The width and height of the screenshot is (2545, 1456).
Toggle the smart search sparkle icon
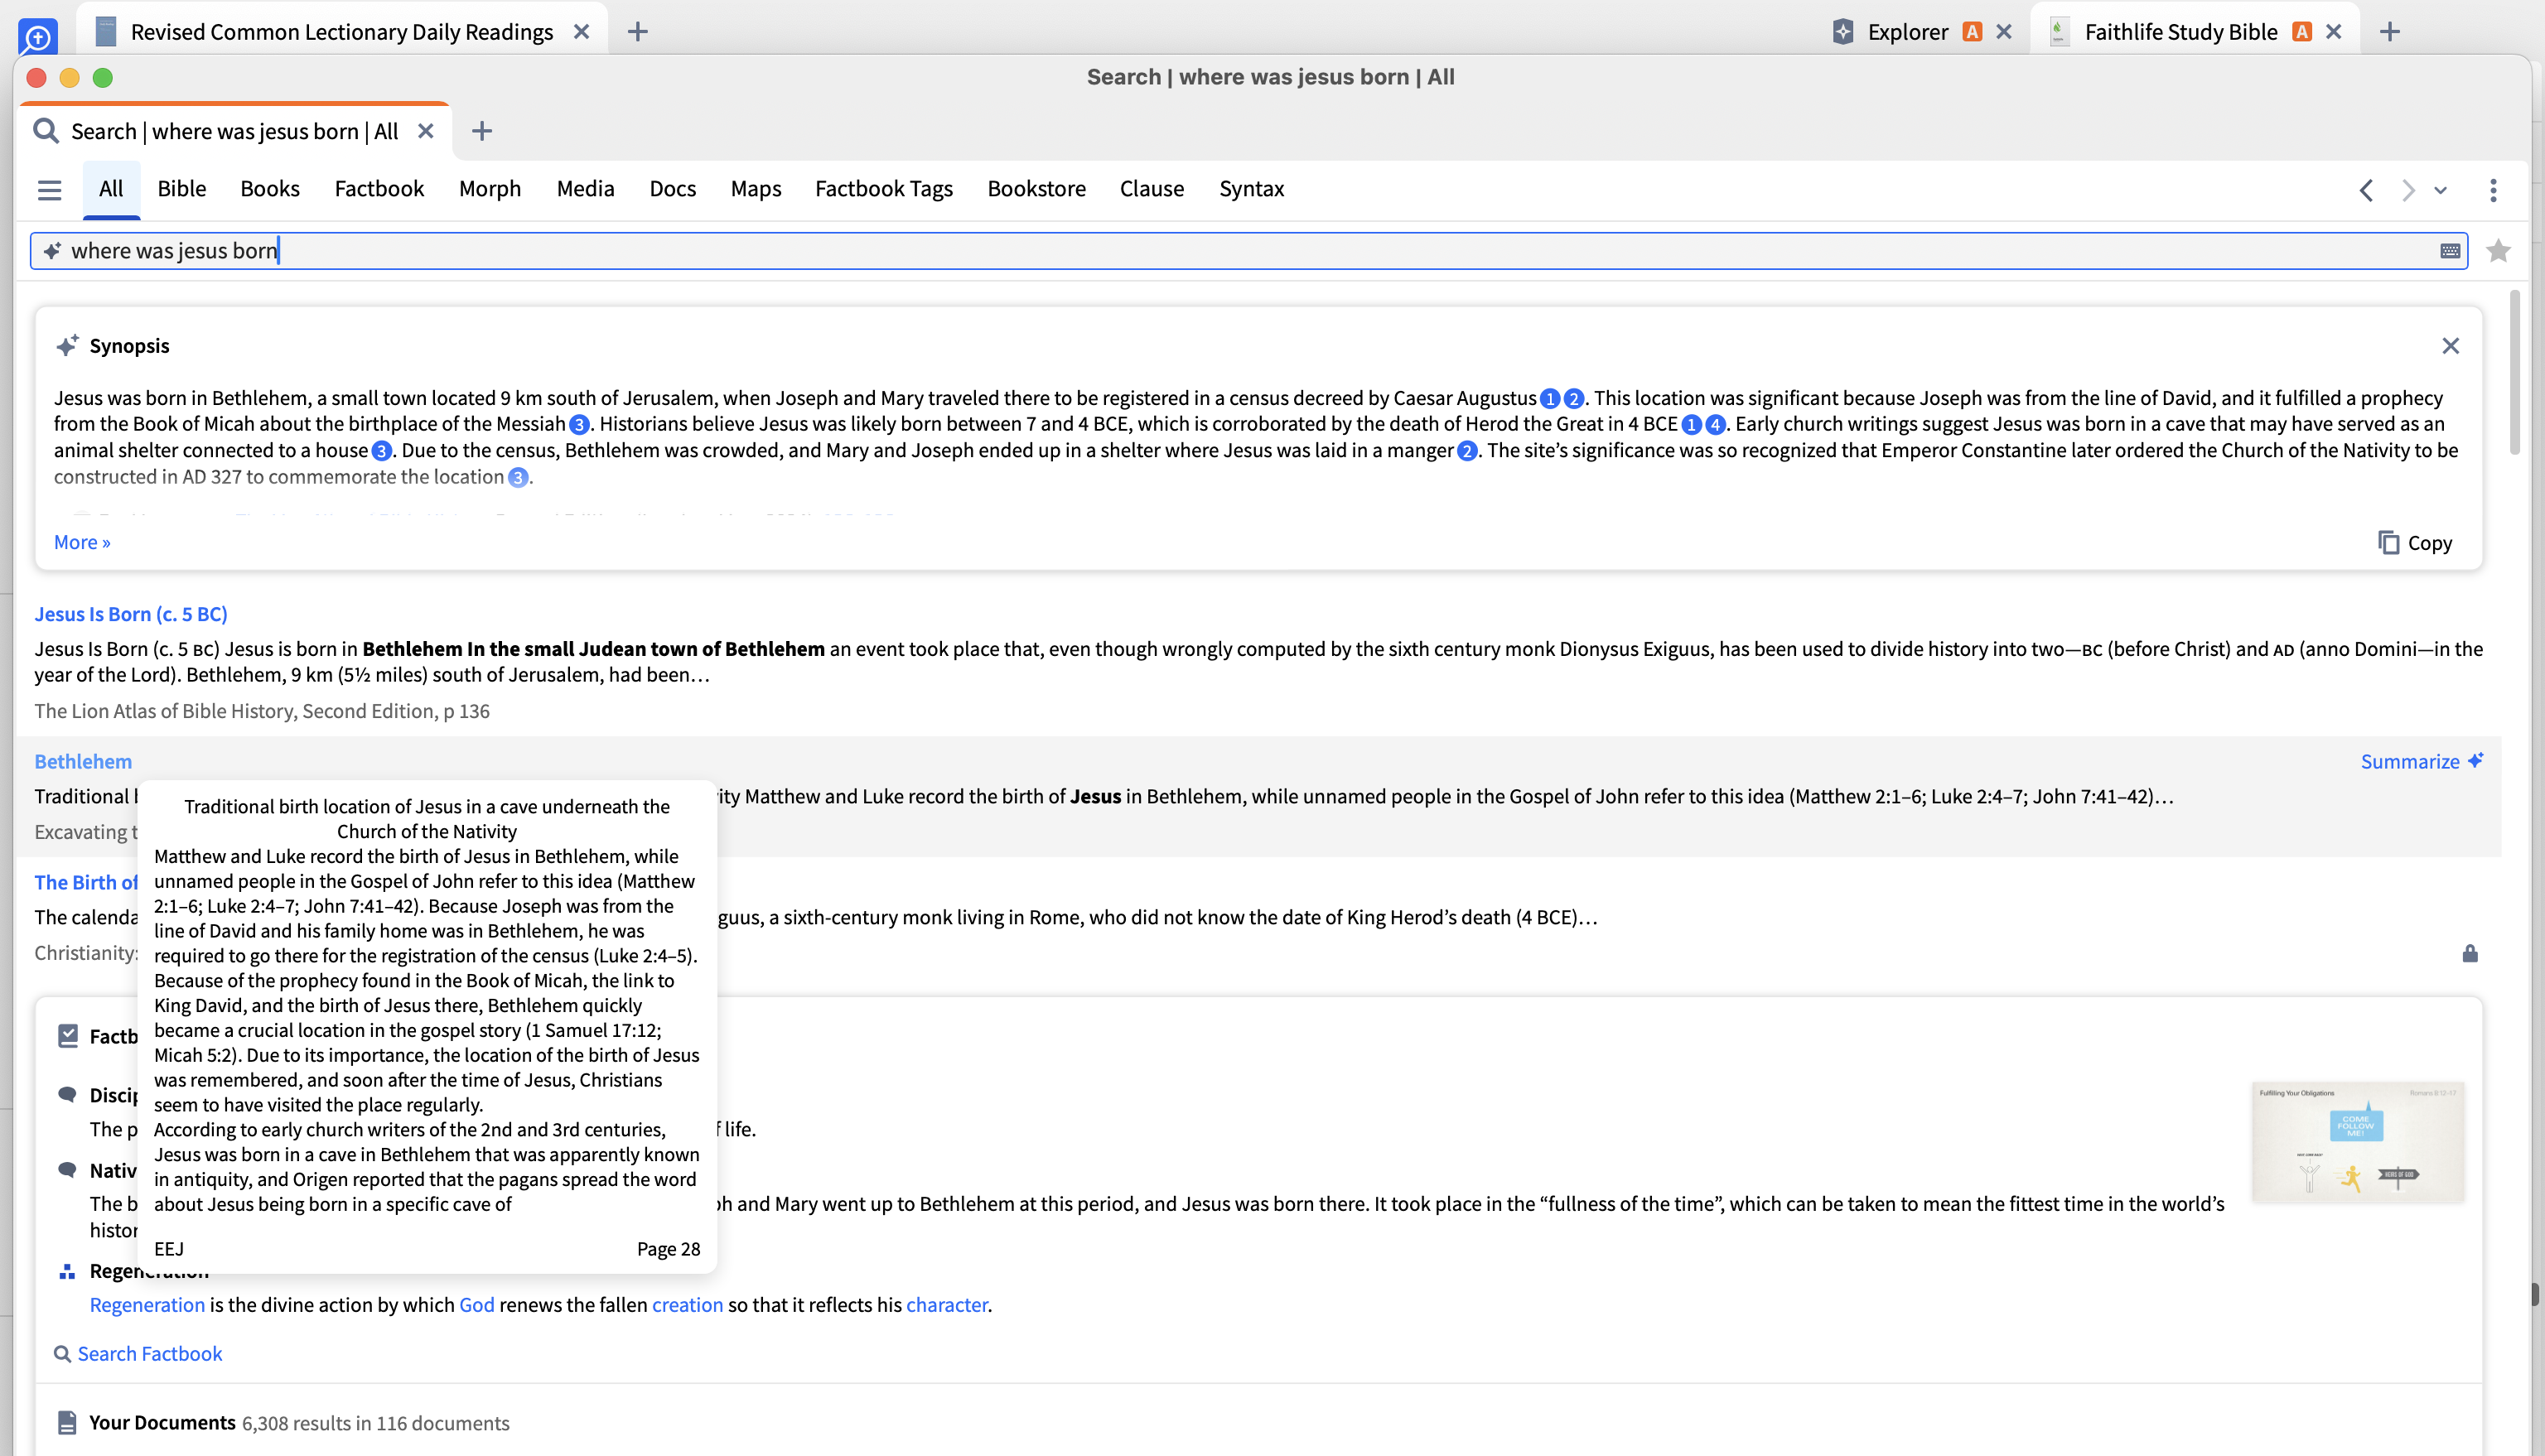(x=52, y=251)
